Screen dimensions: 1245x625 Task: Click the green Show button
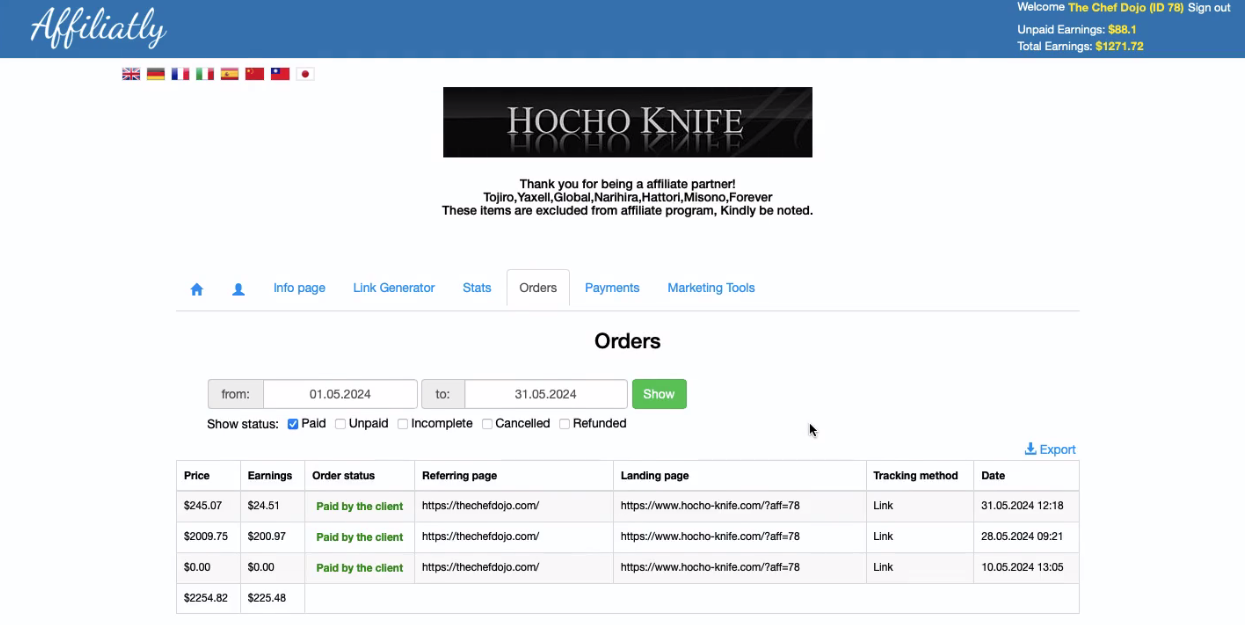[x=659, y=394]
